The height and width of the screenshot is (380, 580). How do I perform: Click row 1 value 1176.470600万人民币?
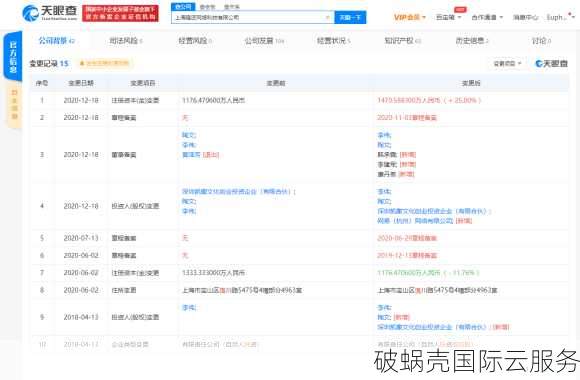[213, 100]
